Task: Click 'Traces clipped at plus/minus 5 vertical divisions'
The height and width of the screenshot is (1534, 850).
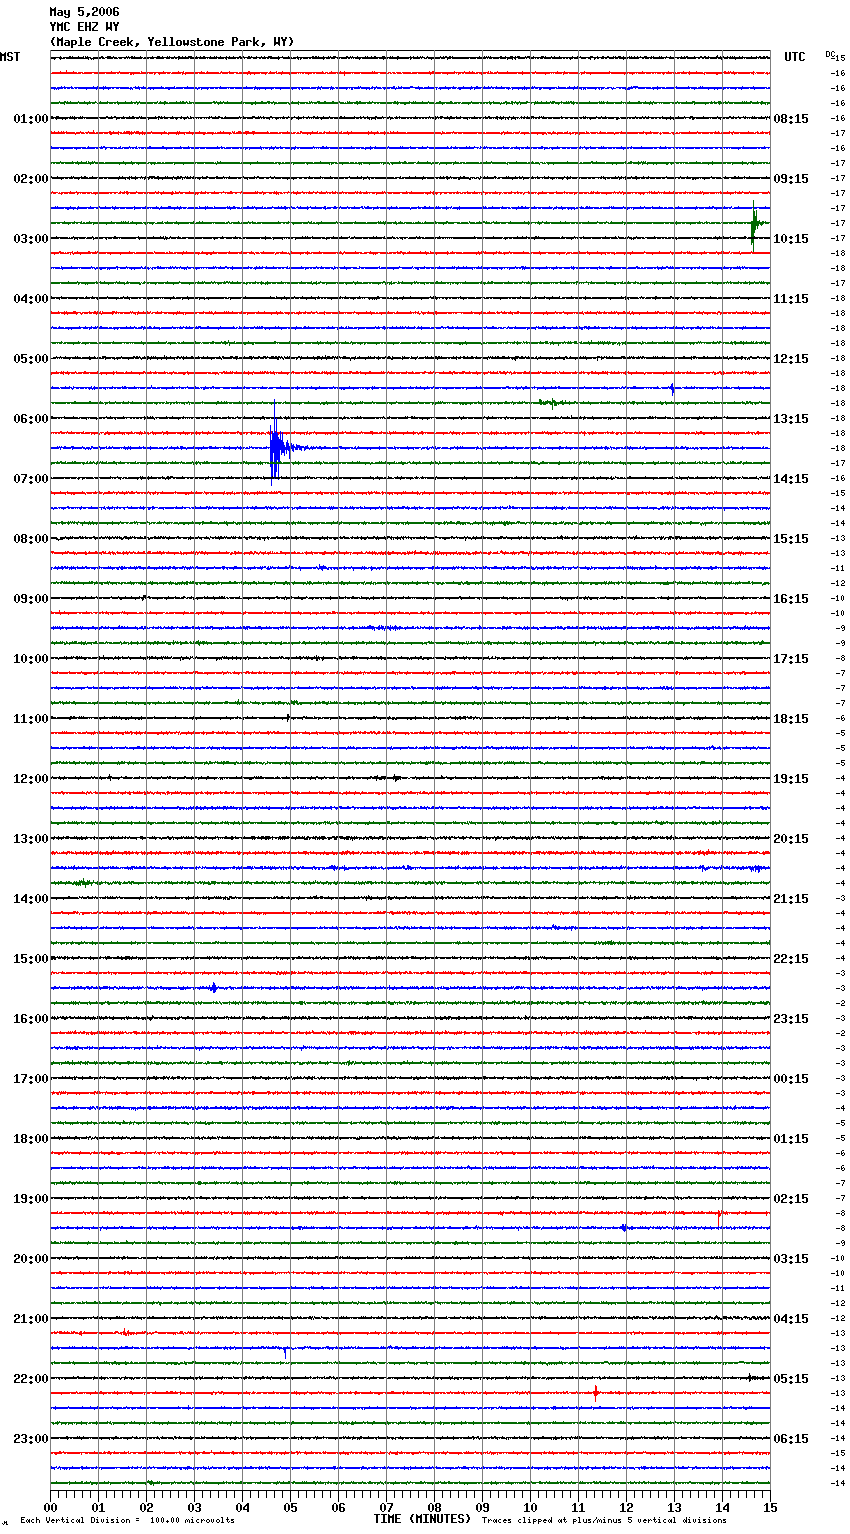Action: click(604, 1521)
